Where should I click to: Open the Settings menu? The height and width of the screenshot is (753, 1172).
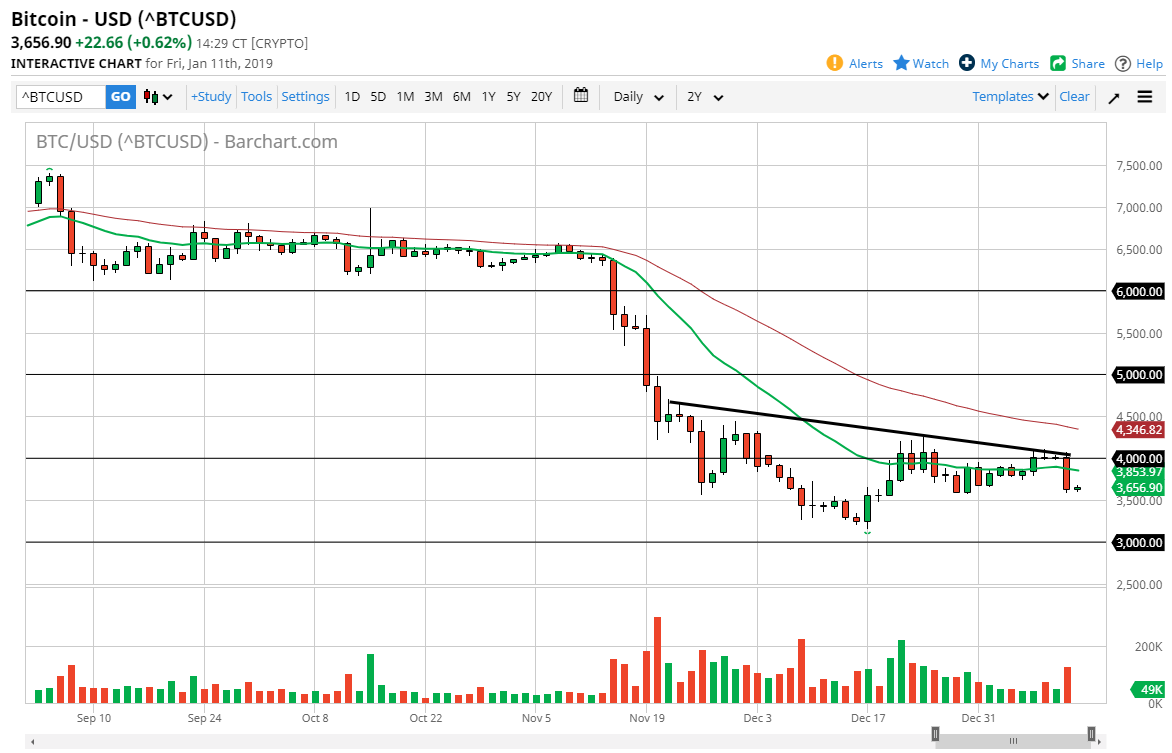click(x=305, y=97)
